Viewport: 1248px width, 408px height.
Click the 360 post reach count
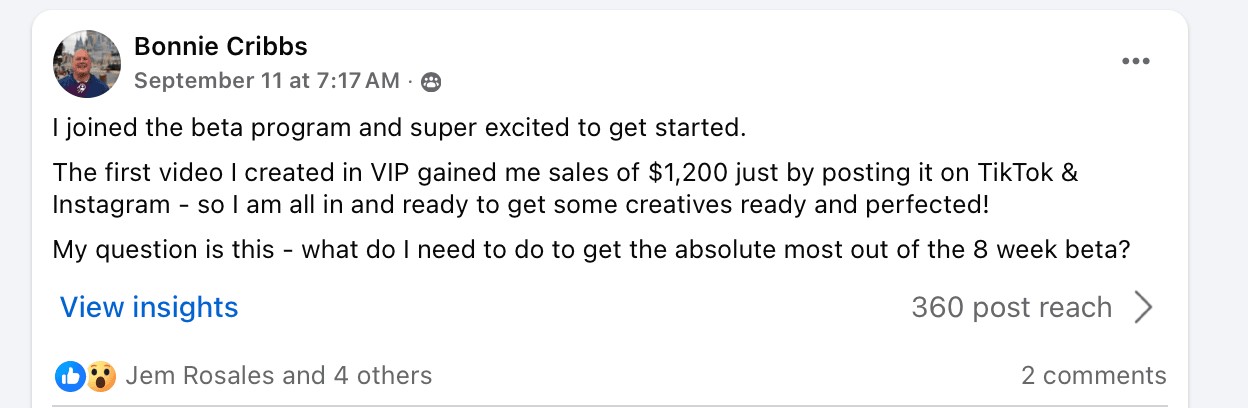point(1011,307)
